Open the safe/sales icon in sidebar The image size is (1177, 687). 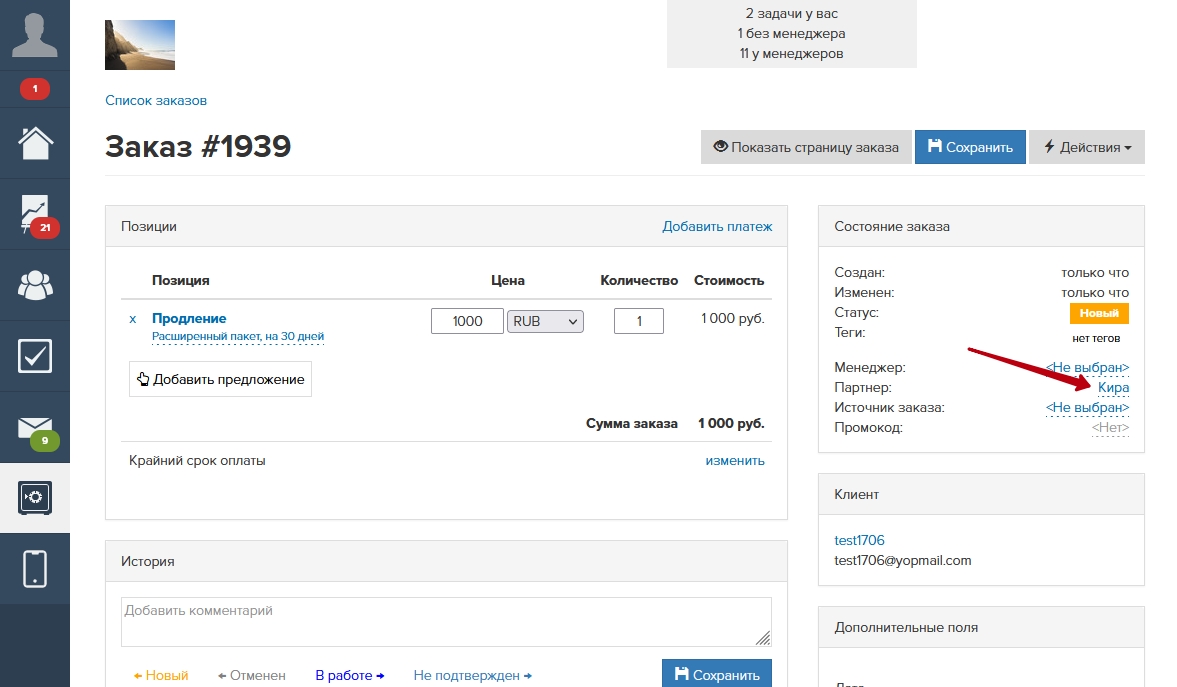tap(35, 497)
